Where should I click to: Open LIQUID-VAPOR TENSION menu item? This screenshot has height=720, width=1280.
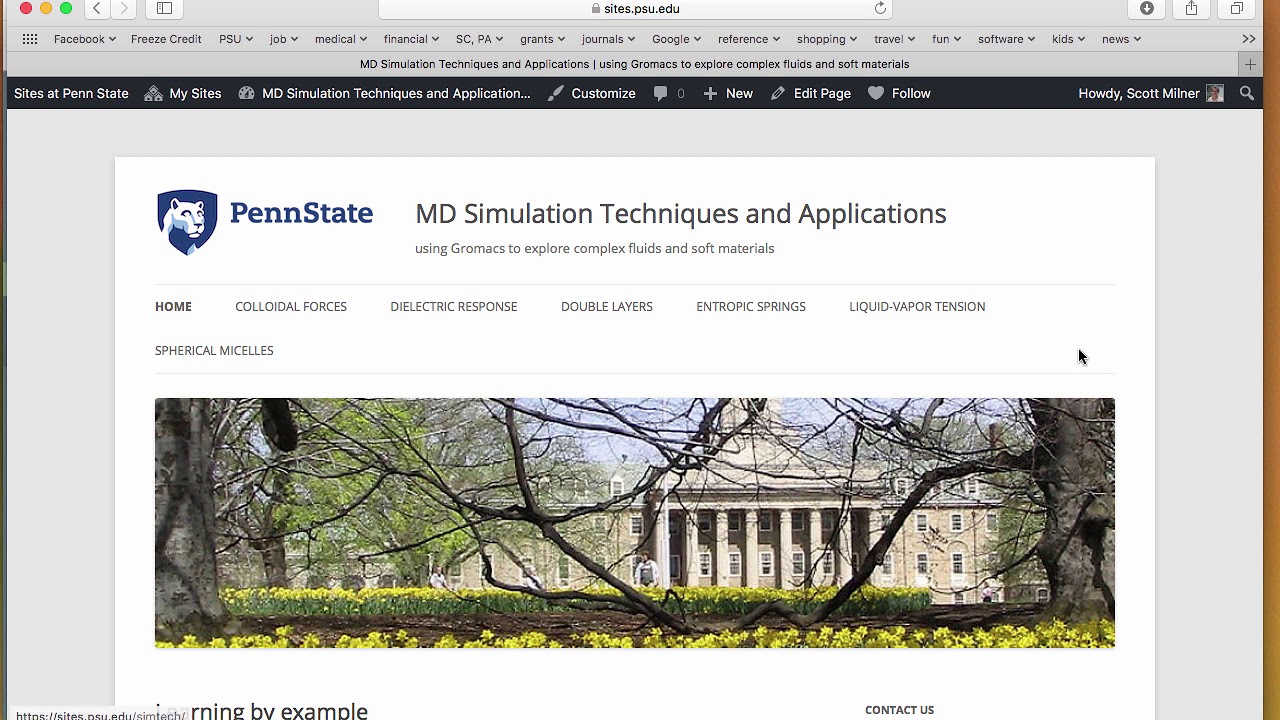click(917, 307)
